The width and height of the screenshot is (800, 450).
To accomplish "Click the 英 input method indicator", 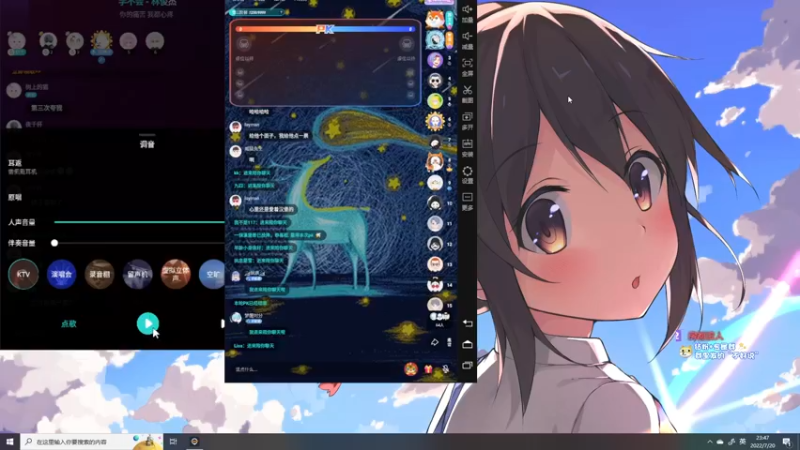I will click(742, 442).
